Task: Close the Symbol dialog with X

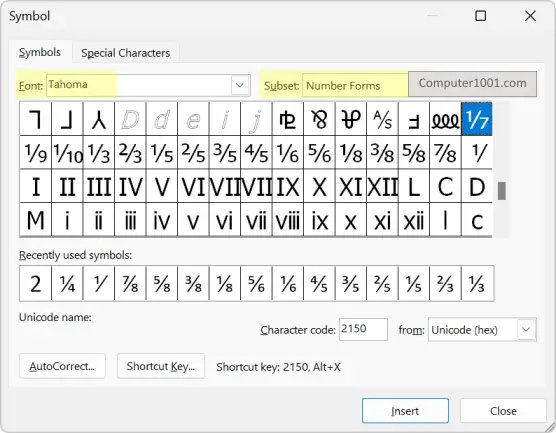Action: pyautogui.click(x=530, y=16)
